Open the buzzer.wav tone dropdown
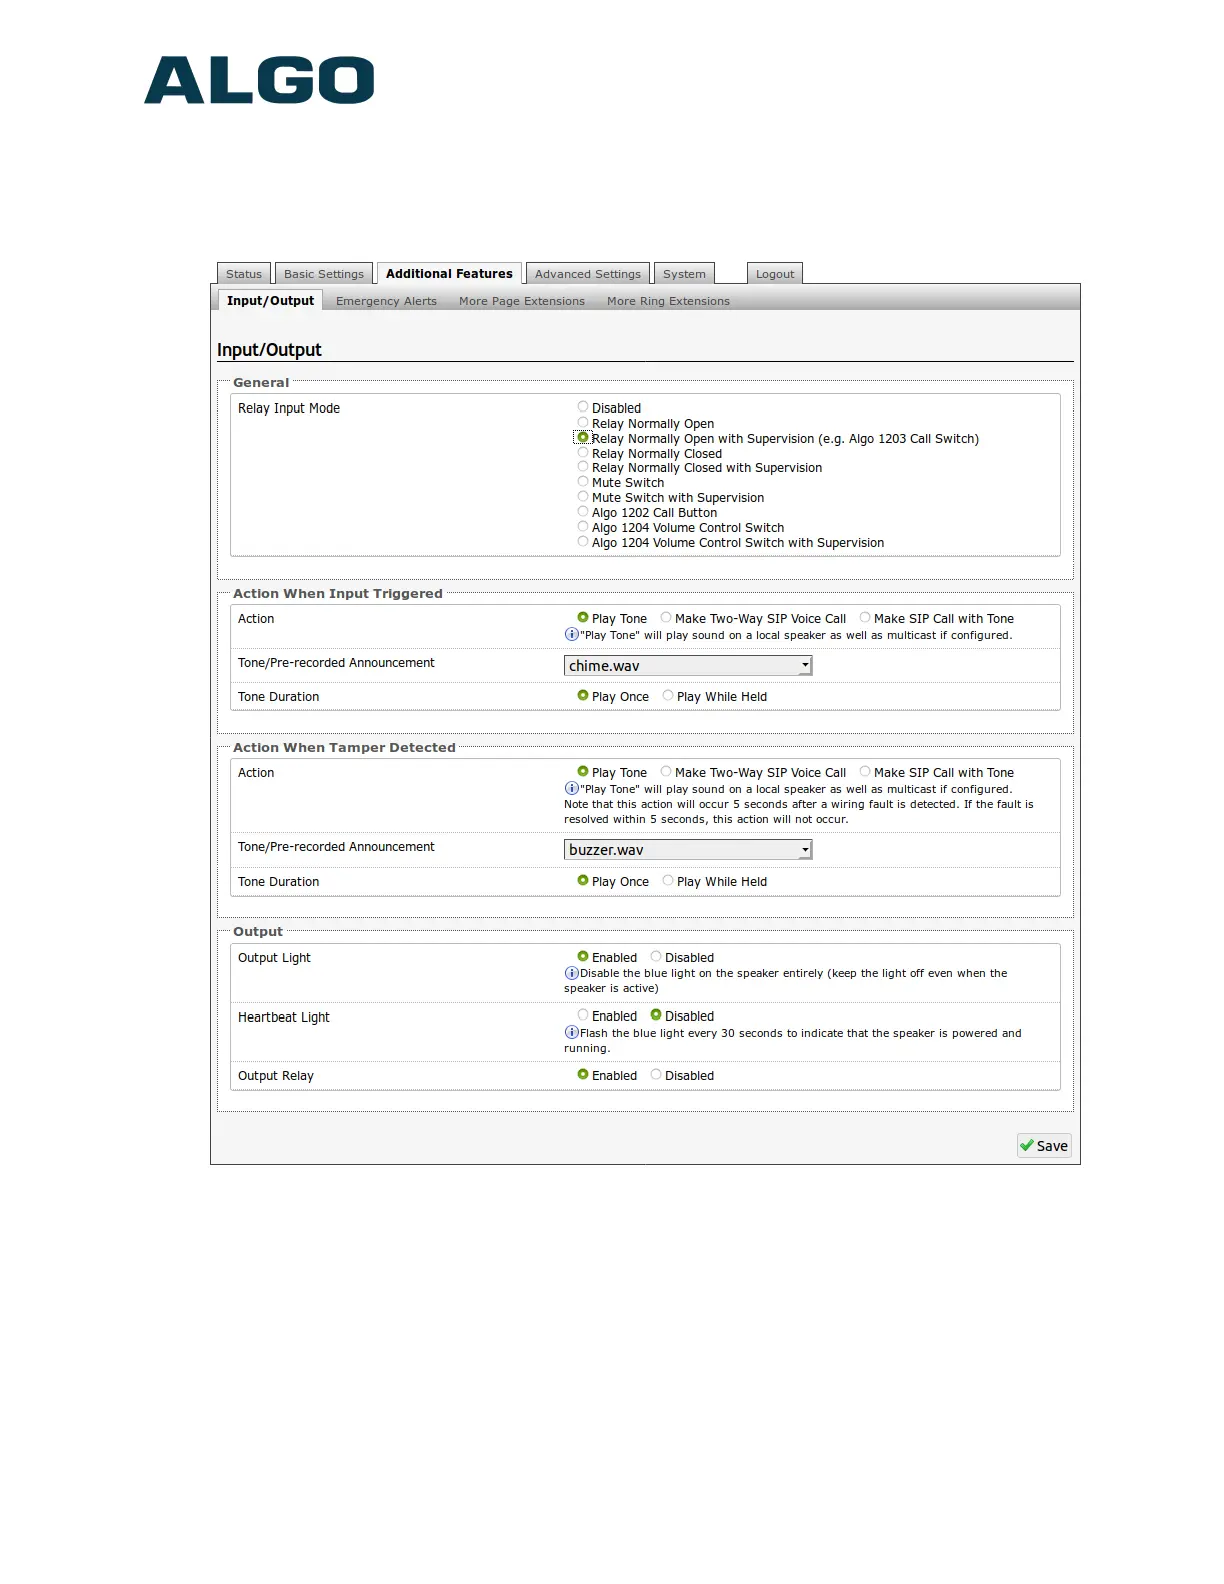Image resolution: width=1224 pixels, height=1584 pixels. pyautogui.click(x=688, y=849)
